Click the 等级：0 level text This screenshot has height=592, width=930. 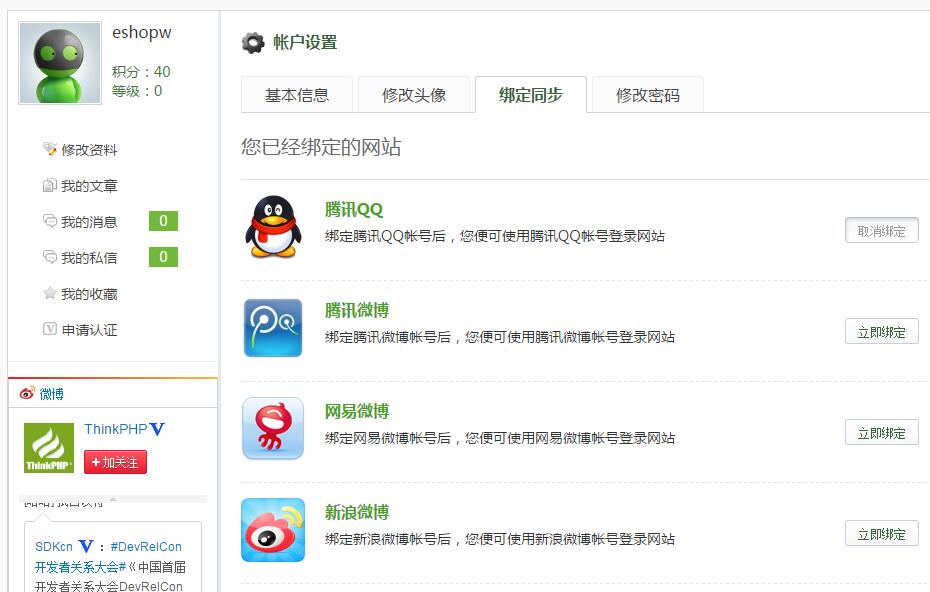(x=137, y=91)
